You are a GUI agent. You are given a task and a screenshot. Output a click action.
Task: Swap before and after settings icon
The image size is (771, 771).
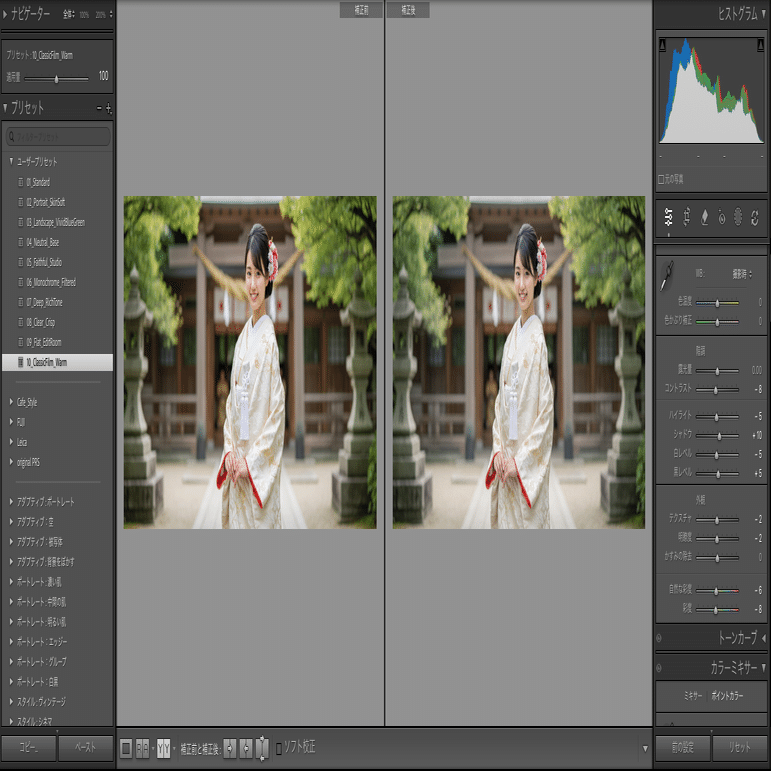[x=263, y=748]
